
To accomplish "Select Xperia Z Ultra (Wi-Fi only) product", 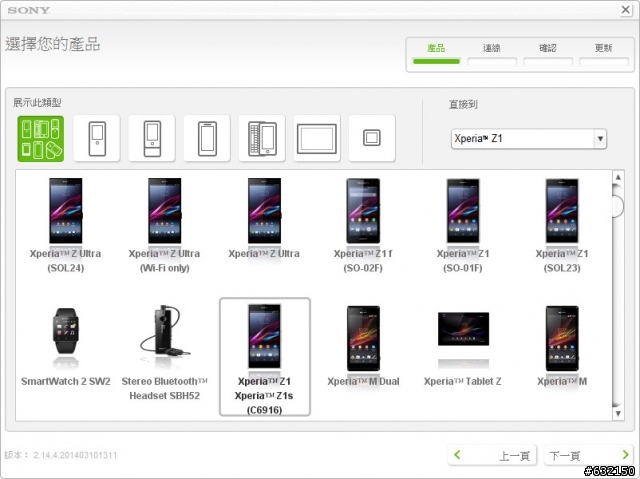I will click(x=164, y=225).
